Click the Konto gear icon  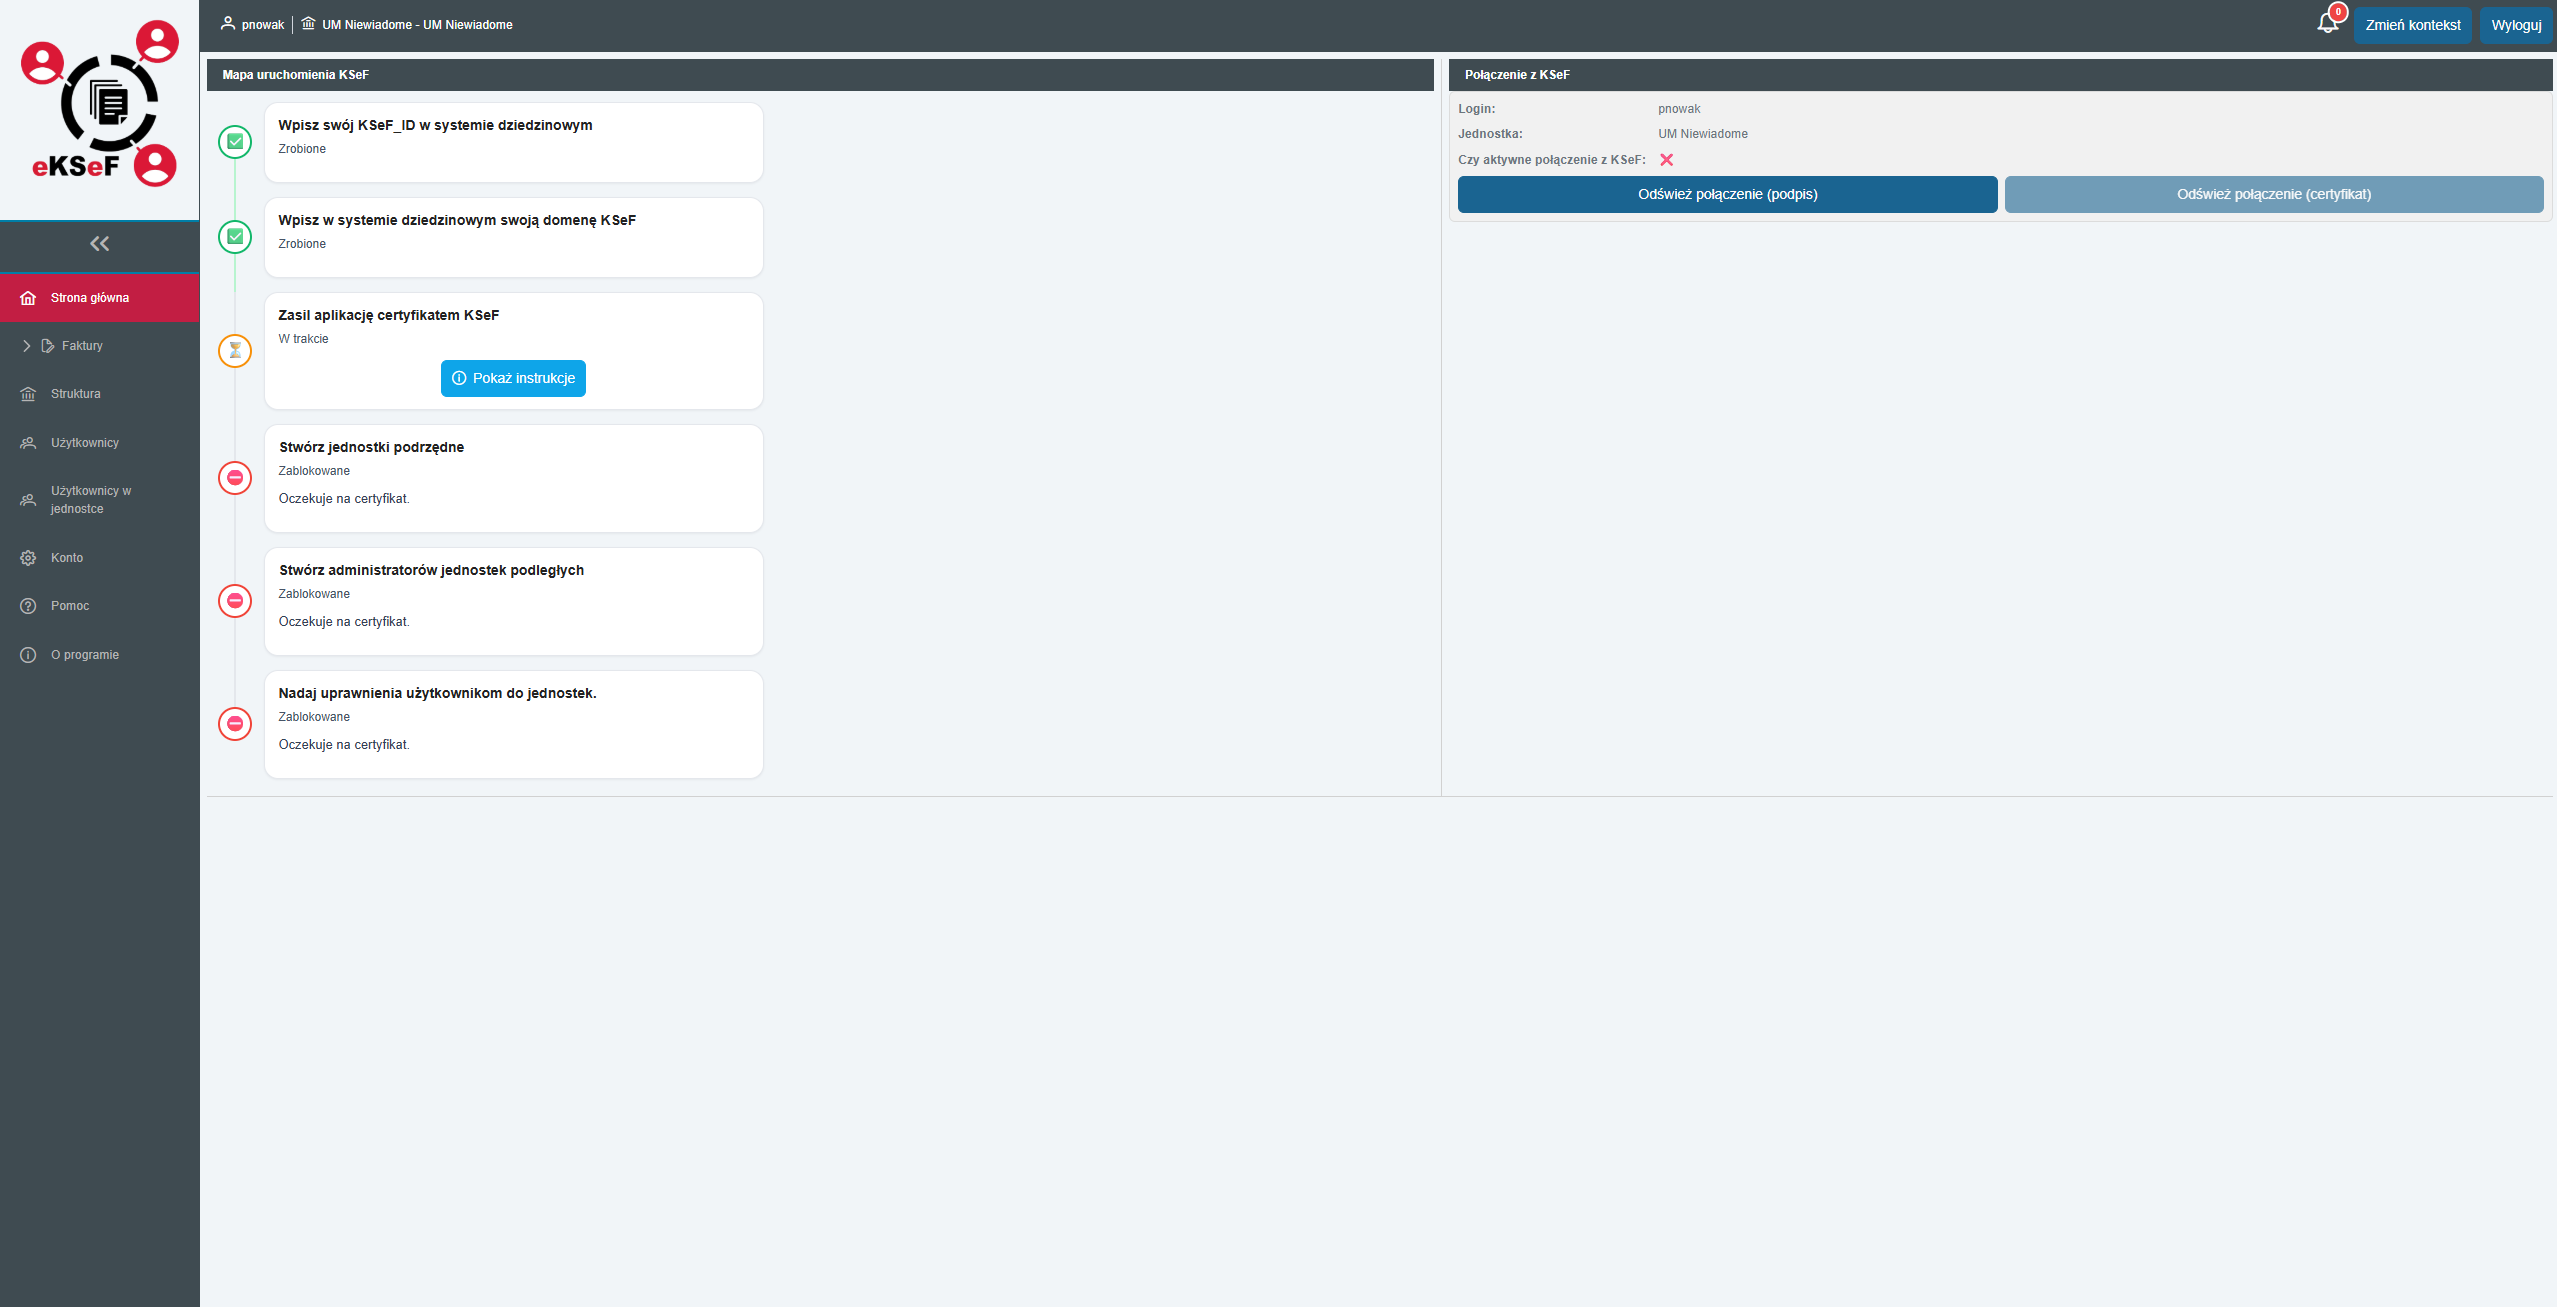click(x=28, y=558)
